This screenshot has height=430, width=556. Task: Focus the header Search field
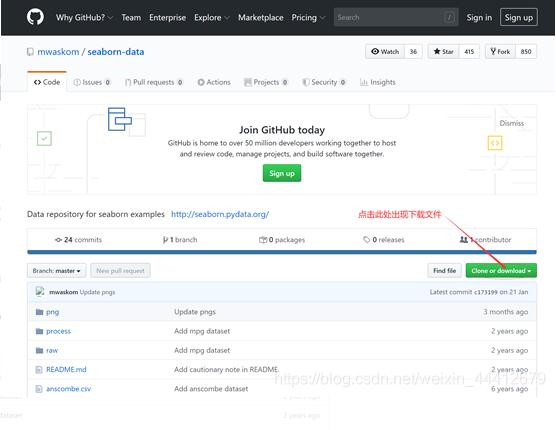coord(396,17)
